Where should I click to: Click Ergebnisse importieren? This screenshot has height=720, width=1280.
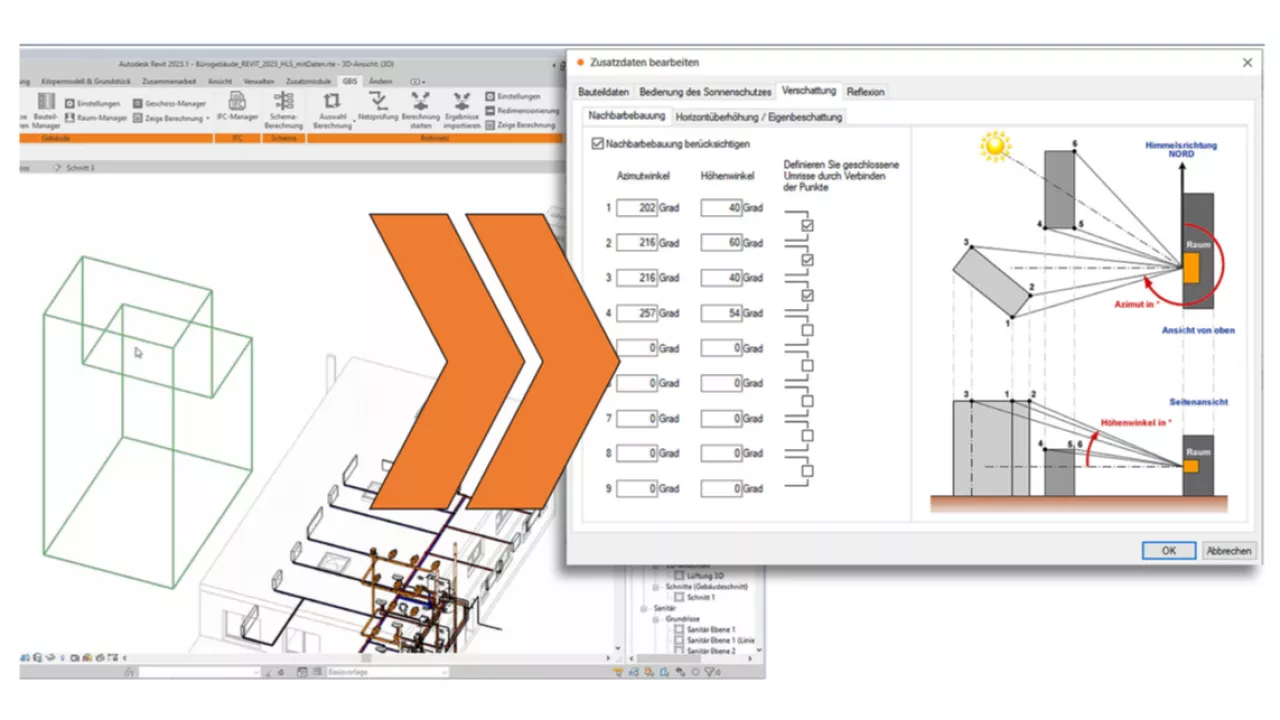[x=461, y=110]
